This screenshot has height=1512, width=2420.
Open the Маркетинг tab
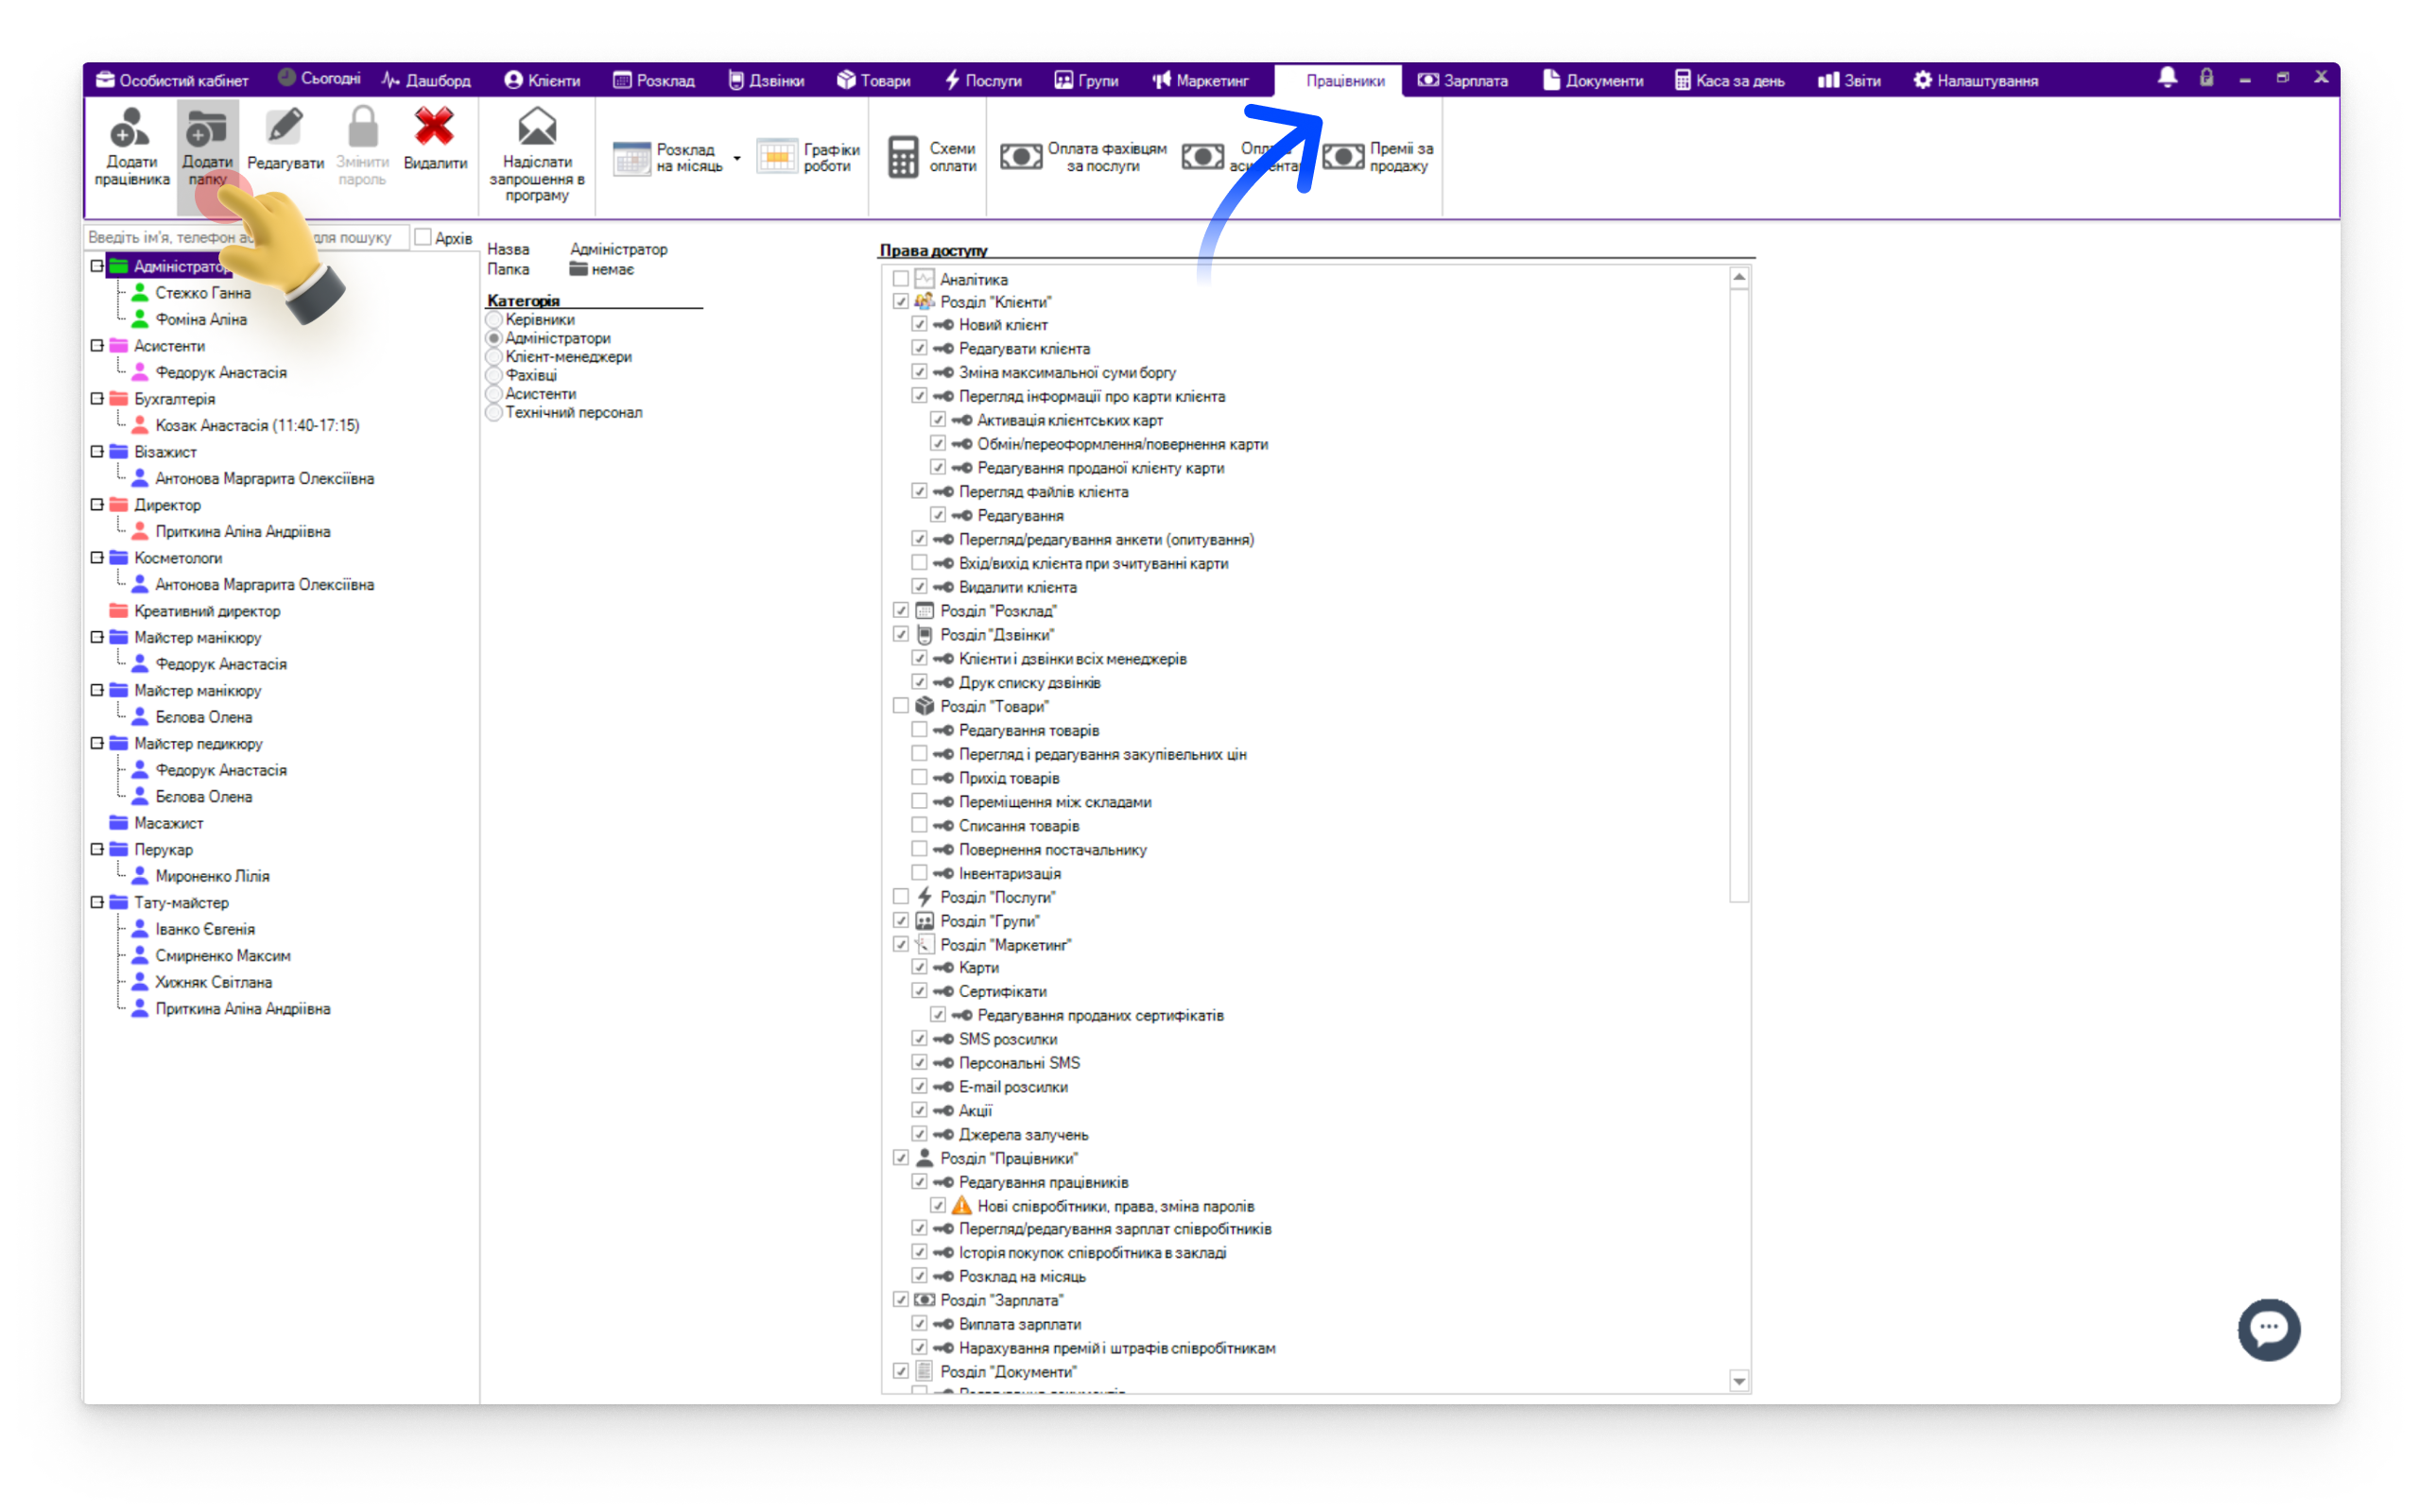click(1200, 80)
